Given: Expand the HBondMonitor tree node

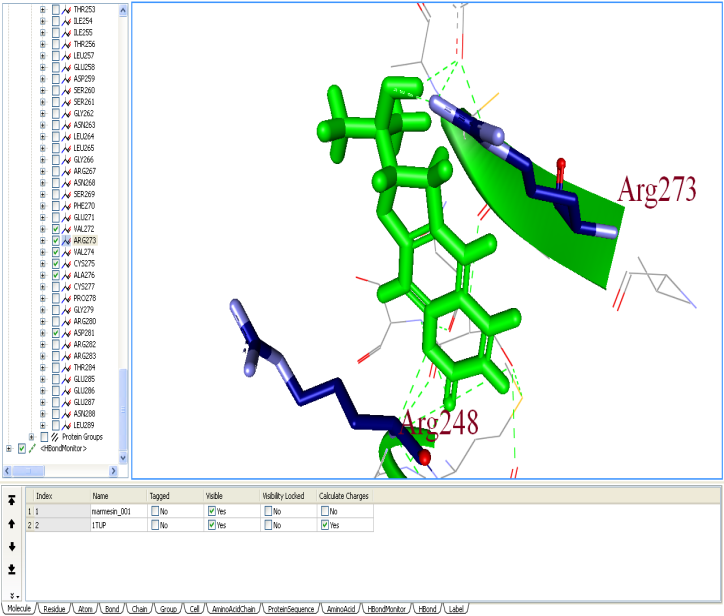Looking at the screenshot, I should tap(9, 449).
